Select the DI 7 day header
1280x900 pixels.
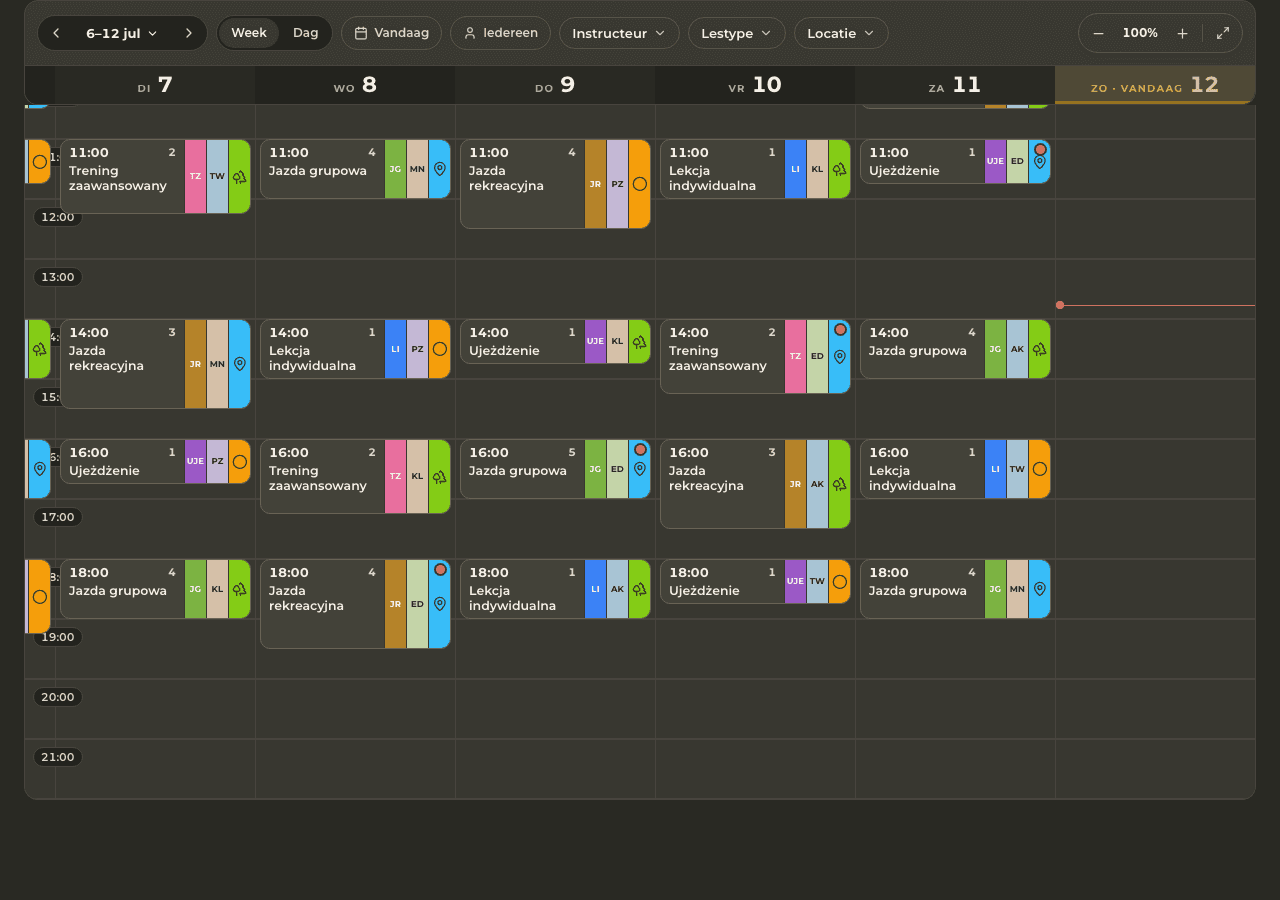coord(155,86)
